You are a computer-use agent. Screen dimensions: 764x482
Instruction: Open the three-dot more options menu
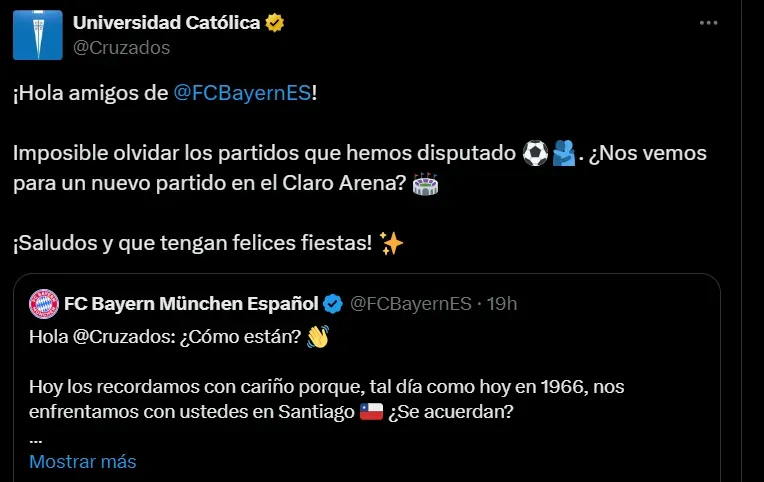click(x=708, y=23)
